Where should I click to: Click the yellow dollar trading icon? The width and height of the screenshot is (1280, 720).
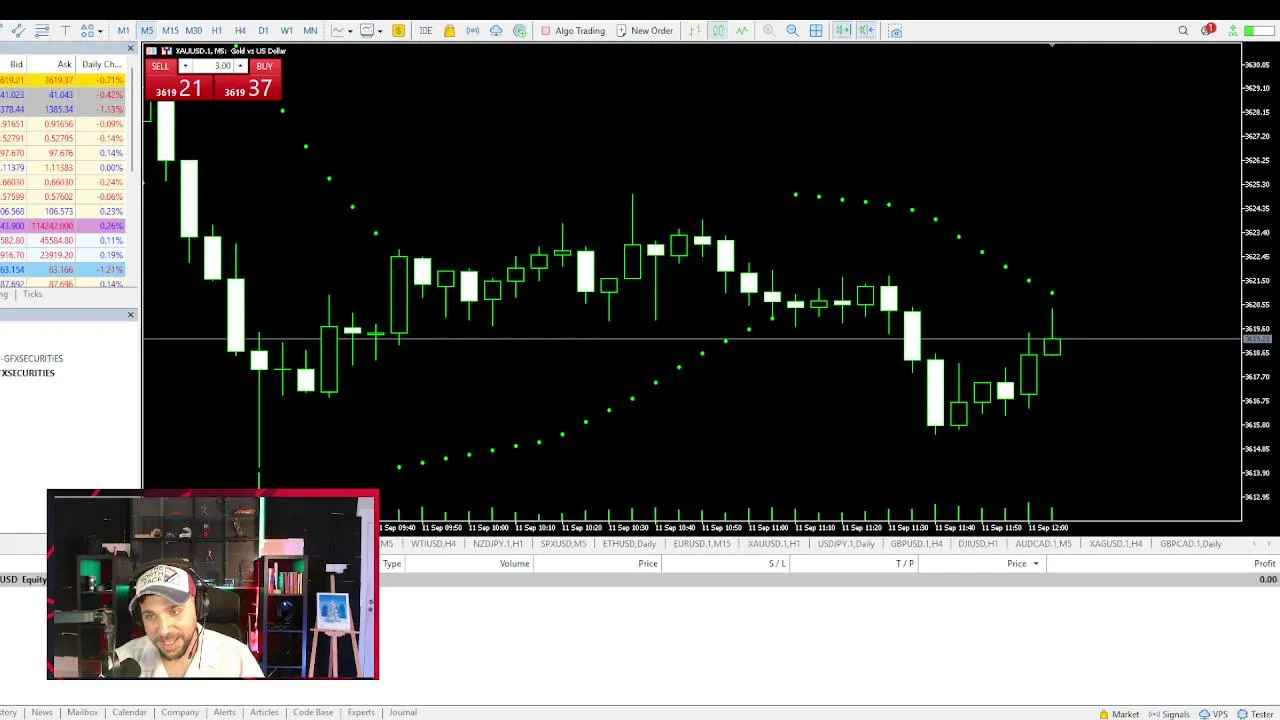[x=398, y=31]
